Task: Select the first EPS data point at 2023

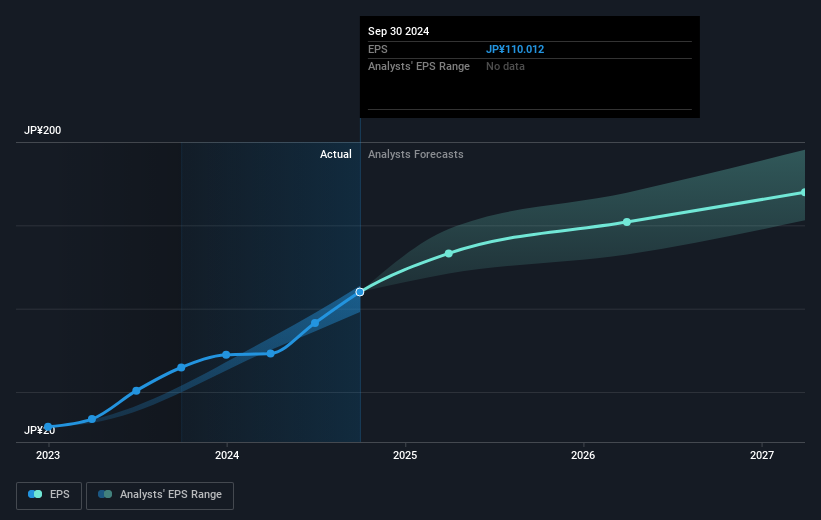Action: point(48,427)
